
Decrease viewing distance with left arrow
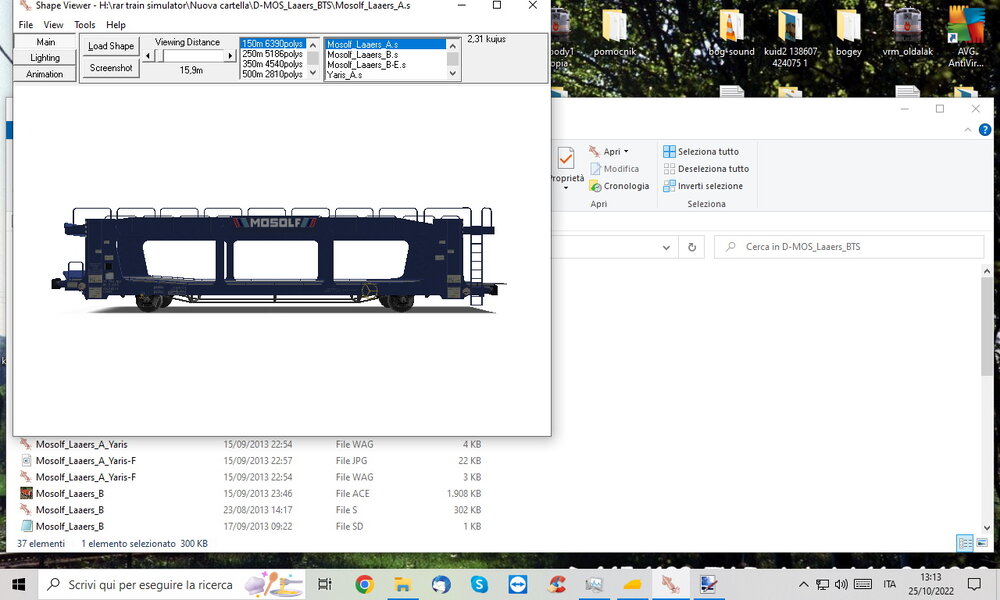(148, 56)
